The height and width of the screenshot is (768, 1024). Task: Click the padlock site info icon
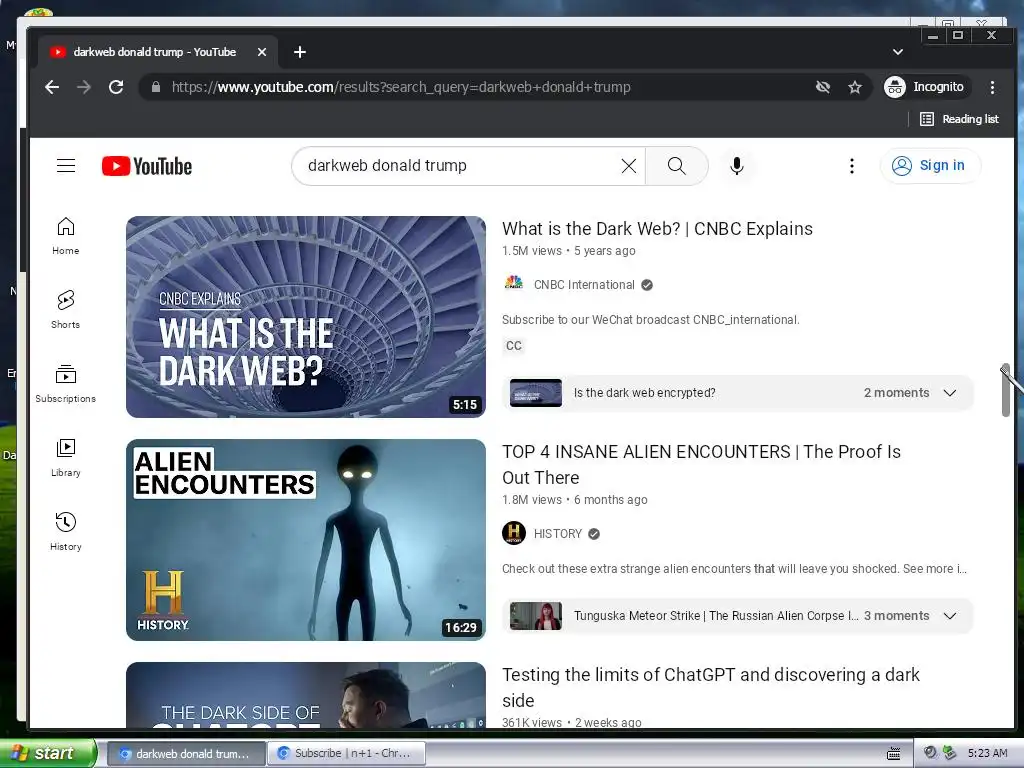click(155, 87)
